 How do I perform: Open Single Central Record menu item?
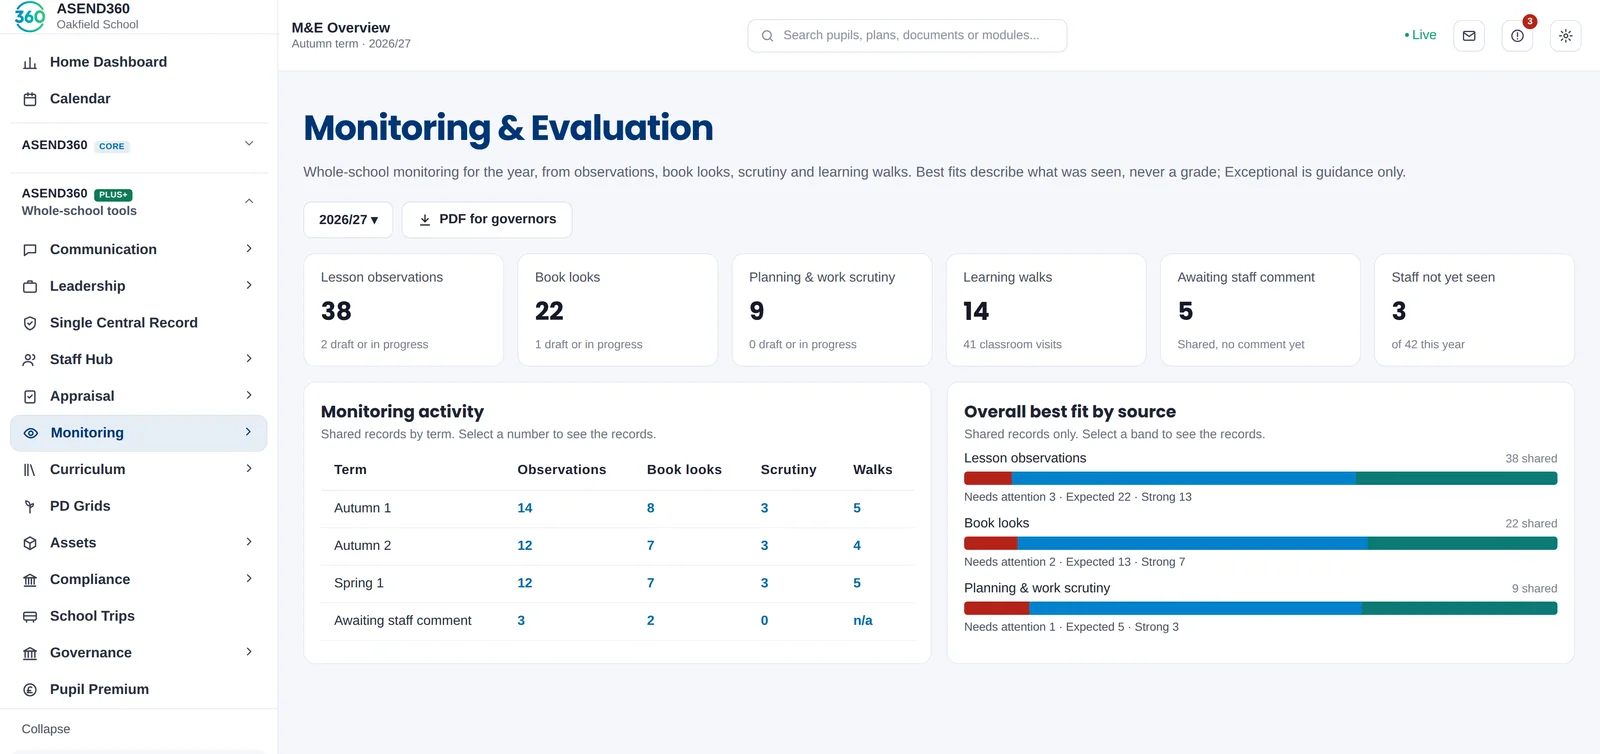click(x=138, y=323)
